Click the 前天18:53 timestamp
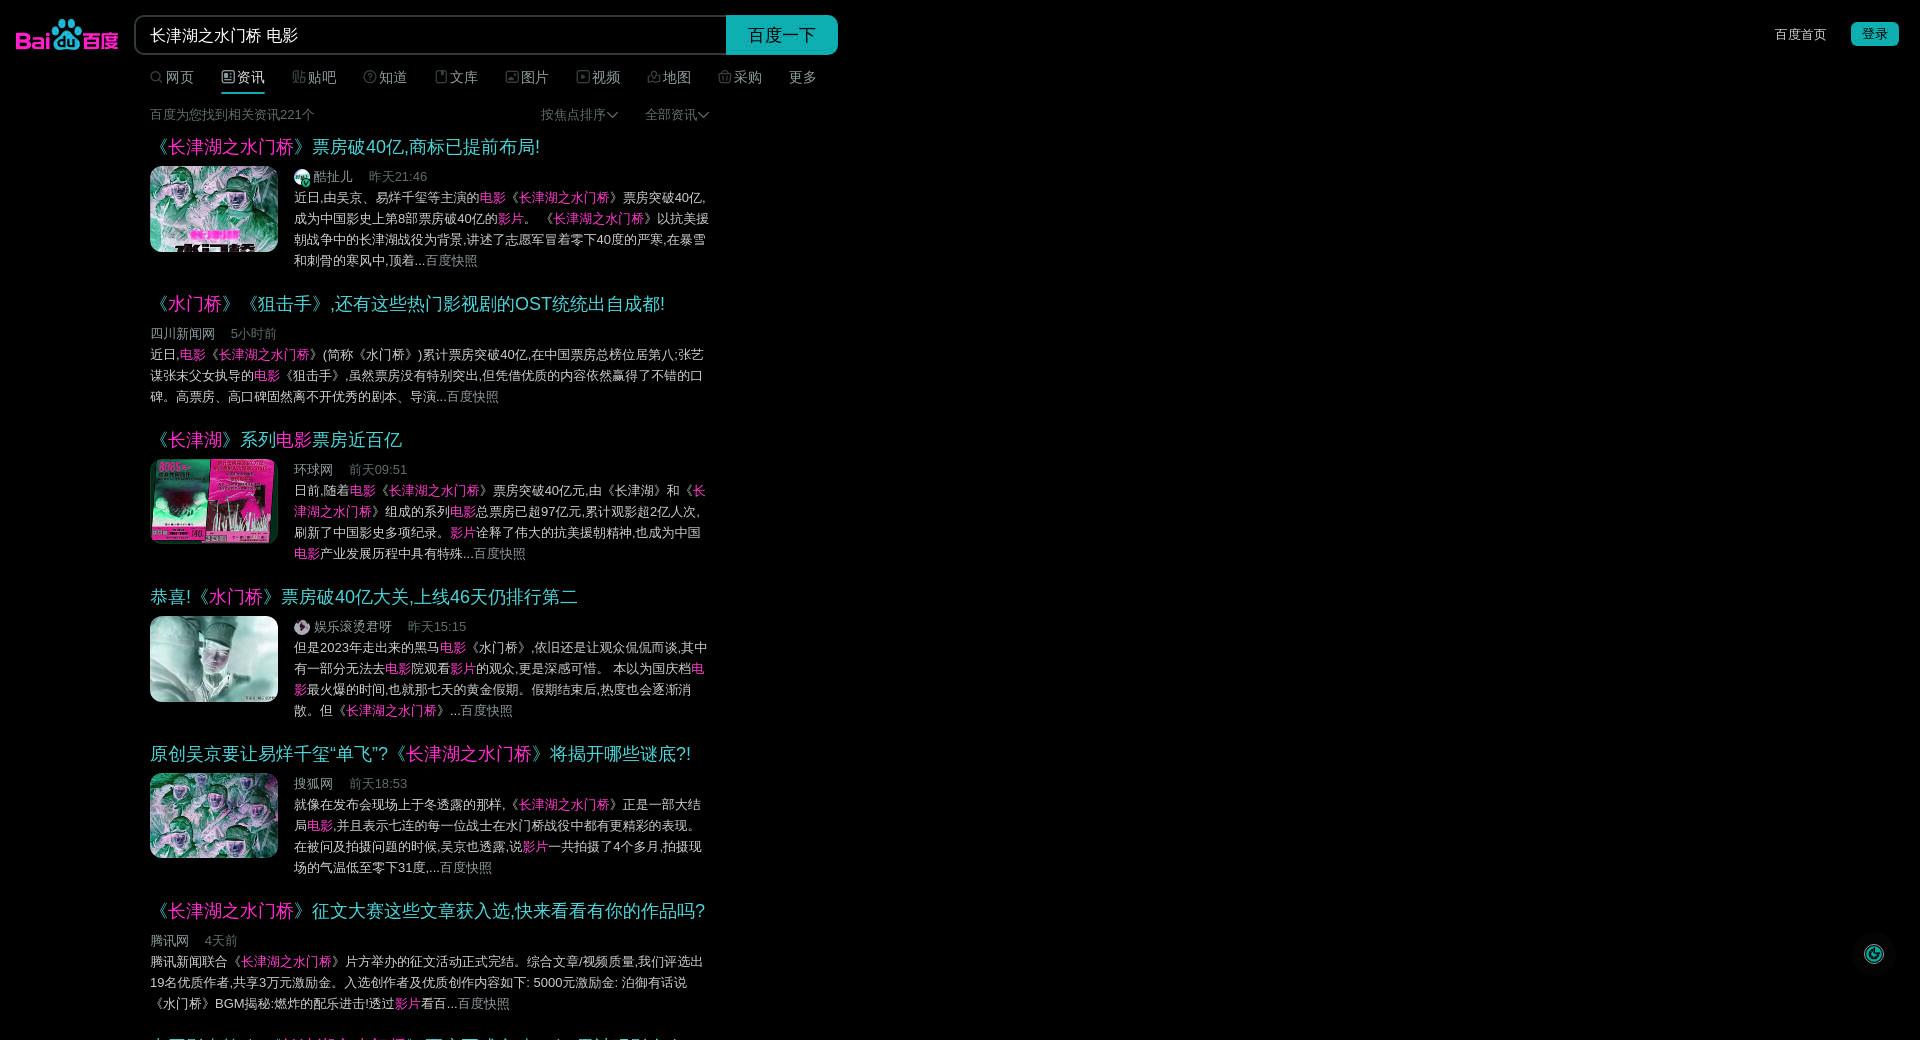Viewport: 1920px width, 1040px height. (x=378, y=784)
